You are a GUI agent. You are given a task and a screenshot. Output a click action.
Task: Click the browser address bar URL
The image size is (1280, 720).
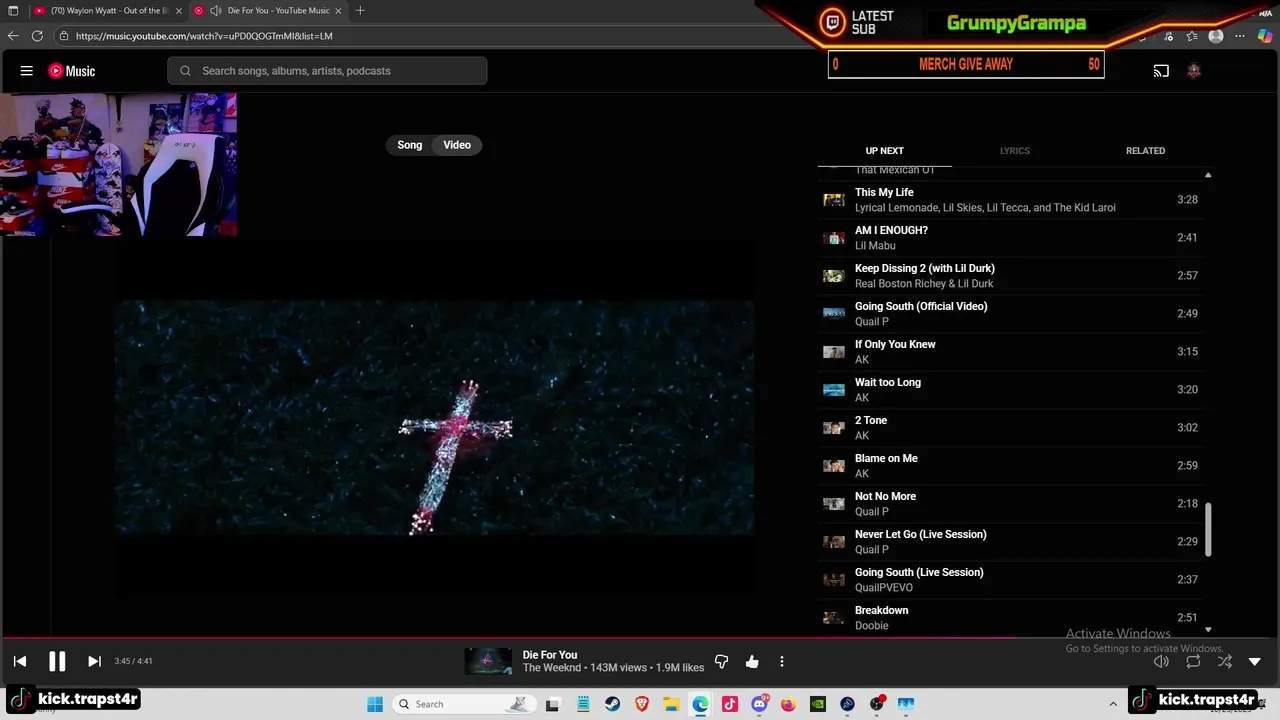point(204,36)
